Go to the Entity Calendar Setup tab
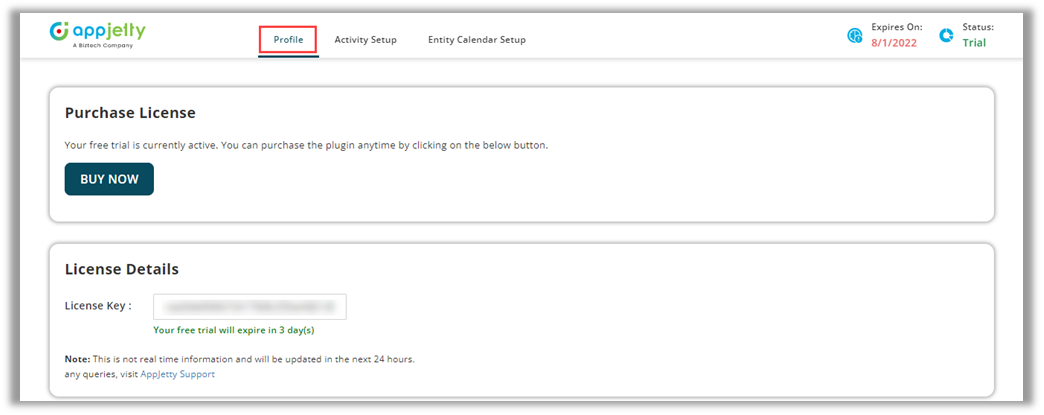The height and width of the screenshot is (415, 1044). [x=476, y=40]
